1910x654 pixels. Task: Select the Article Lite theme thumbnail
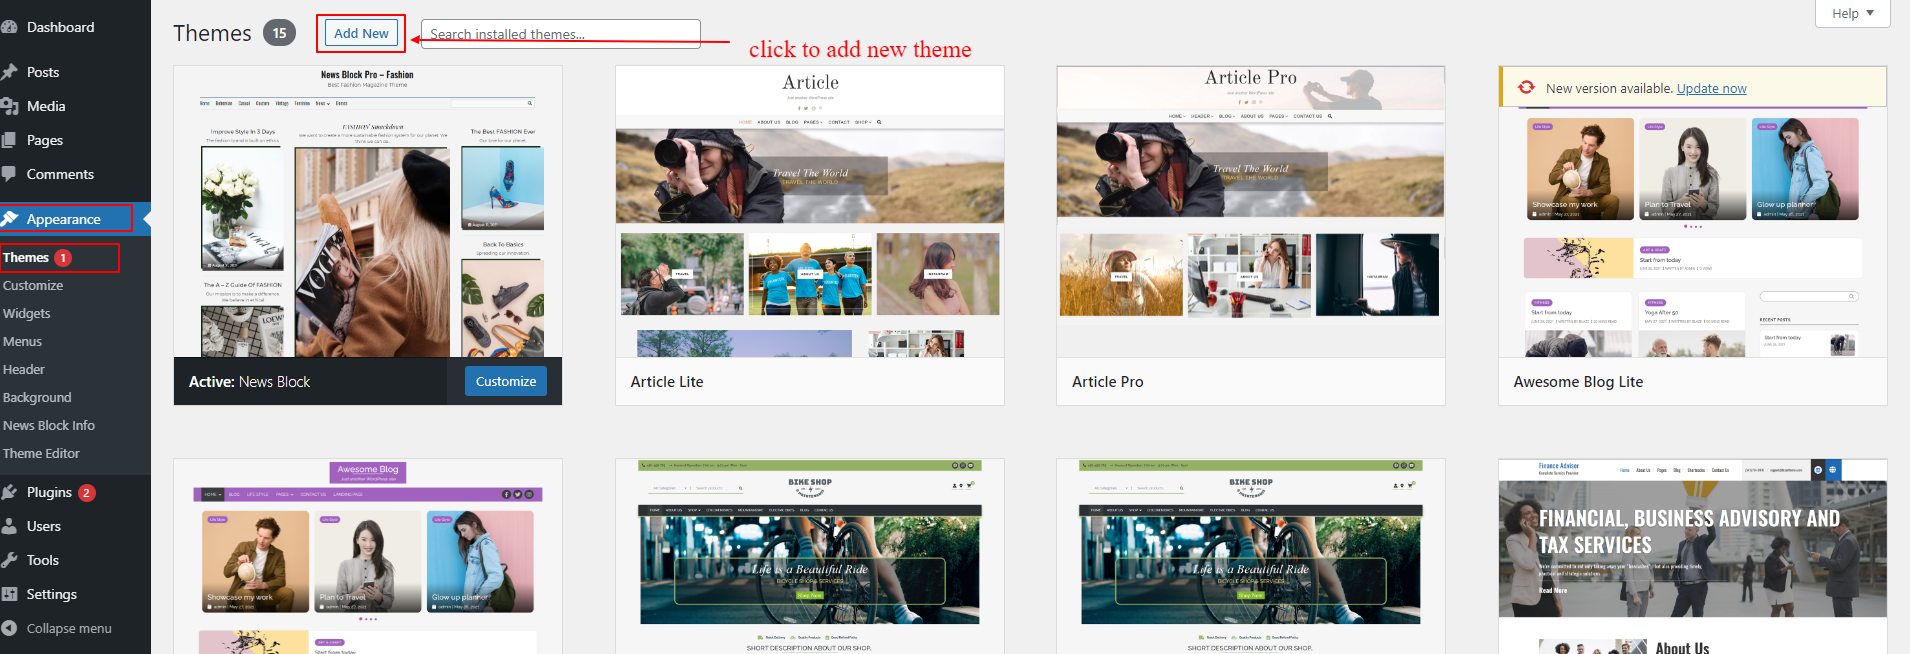[809, 212]
